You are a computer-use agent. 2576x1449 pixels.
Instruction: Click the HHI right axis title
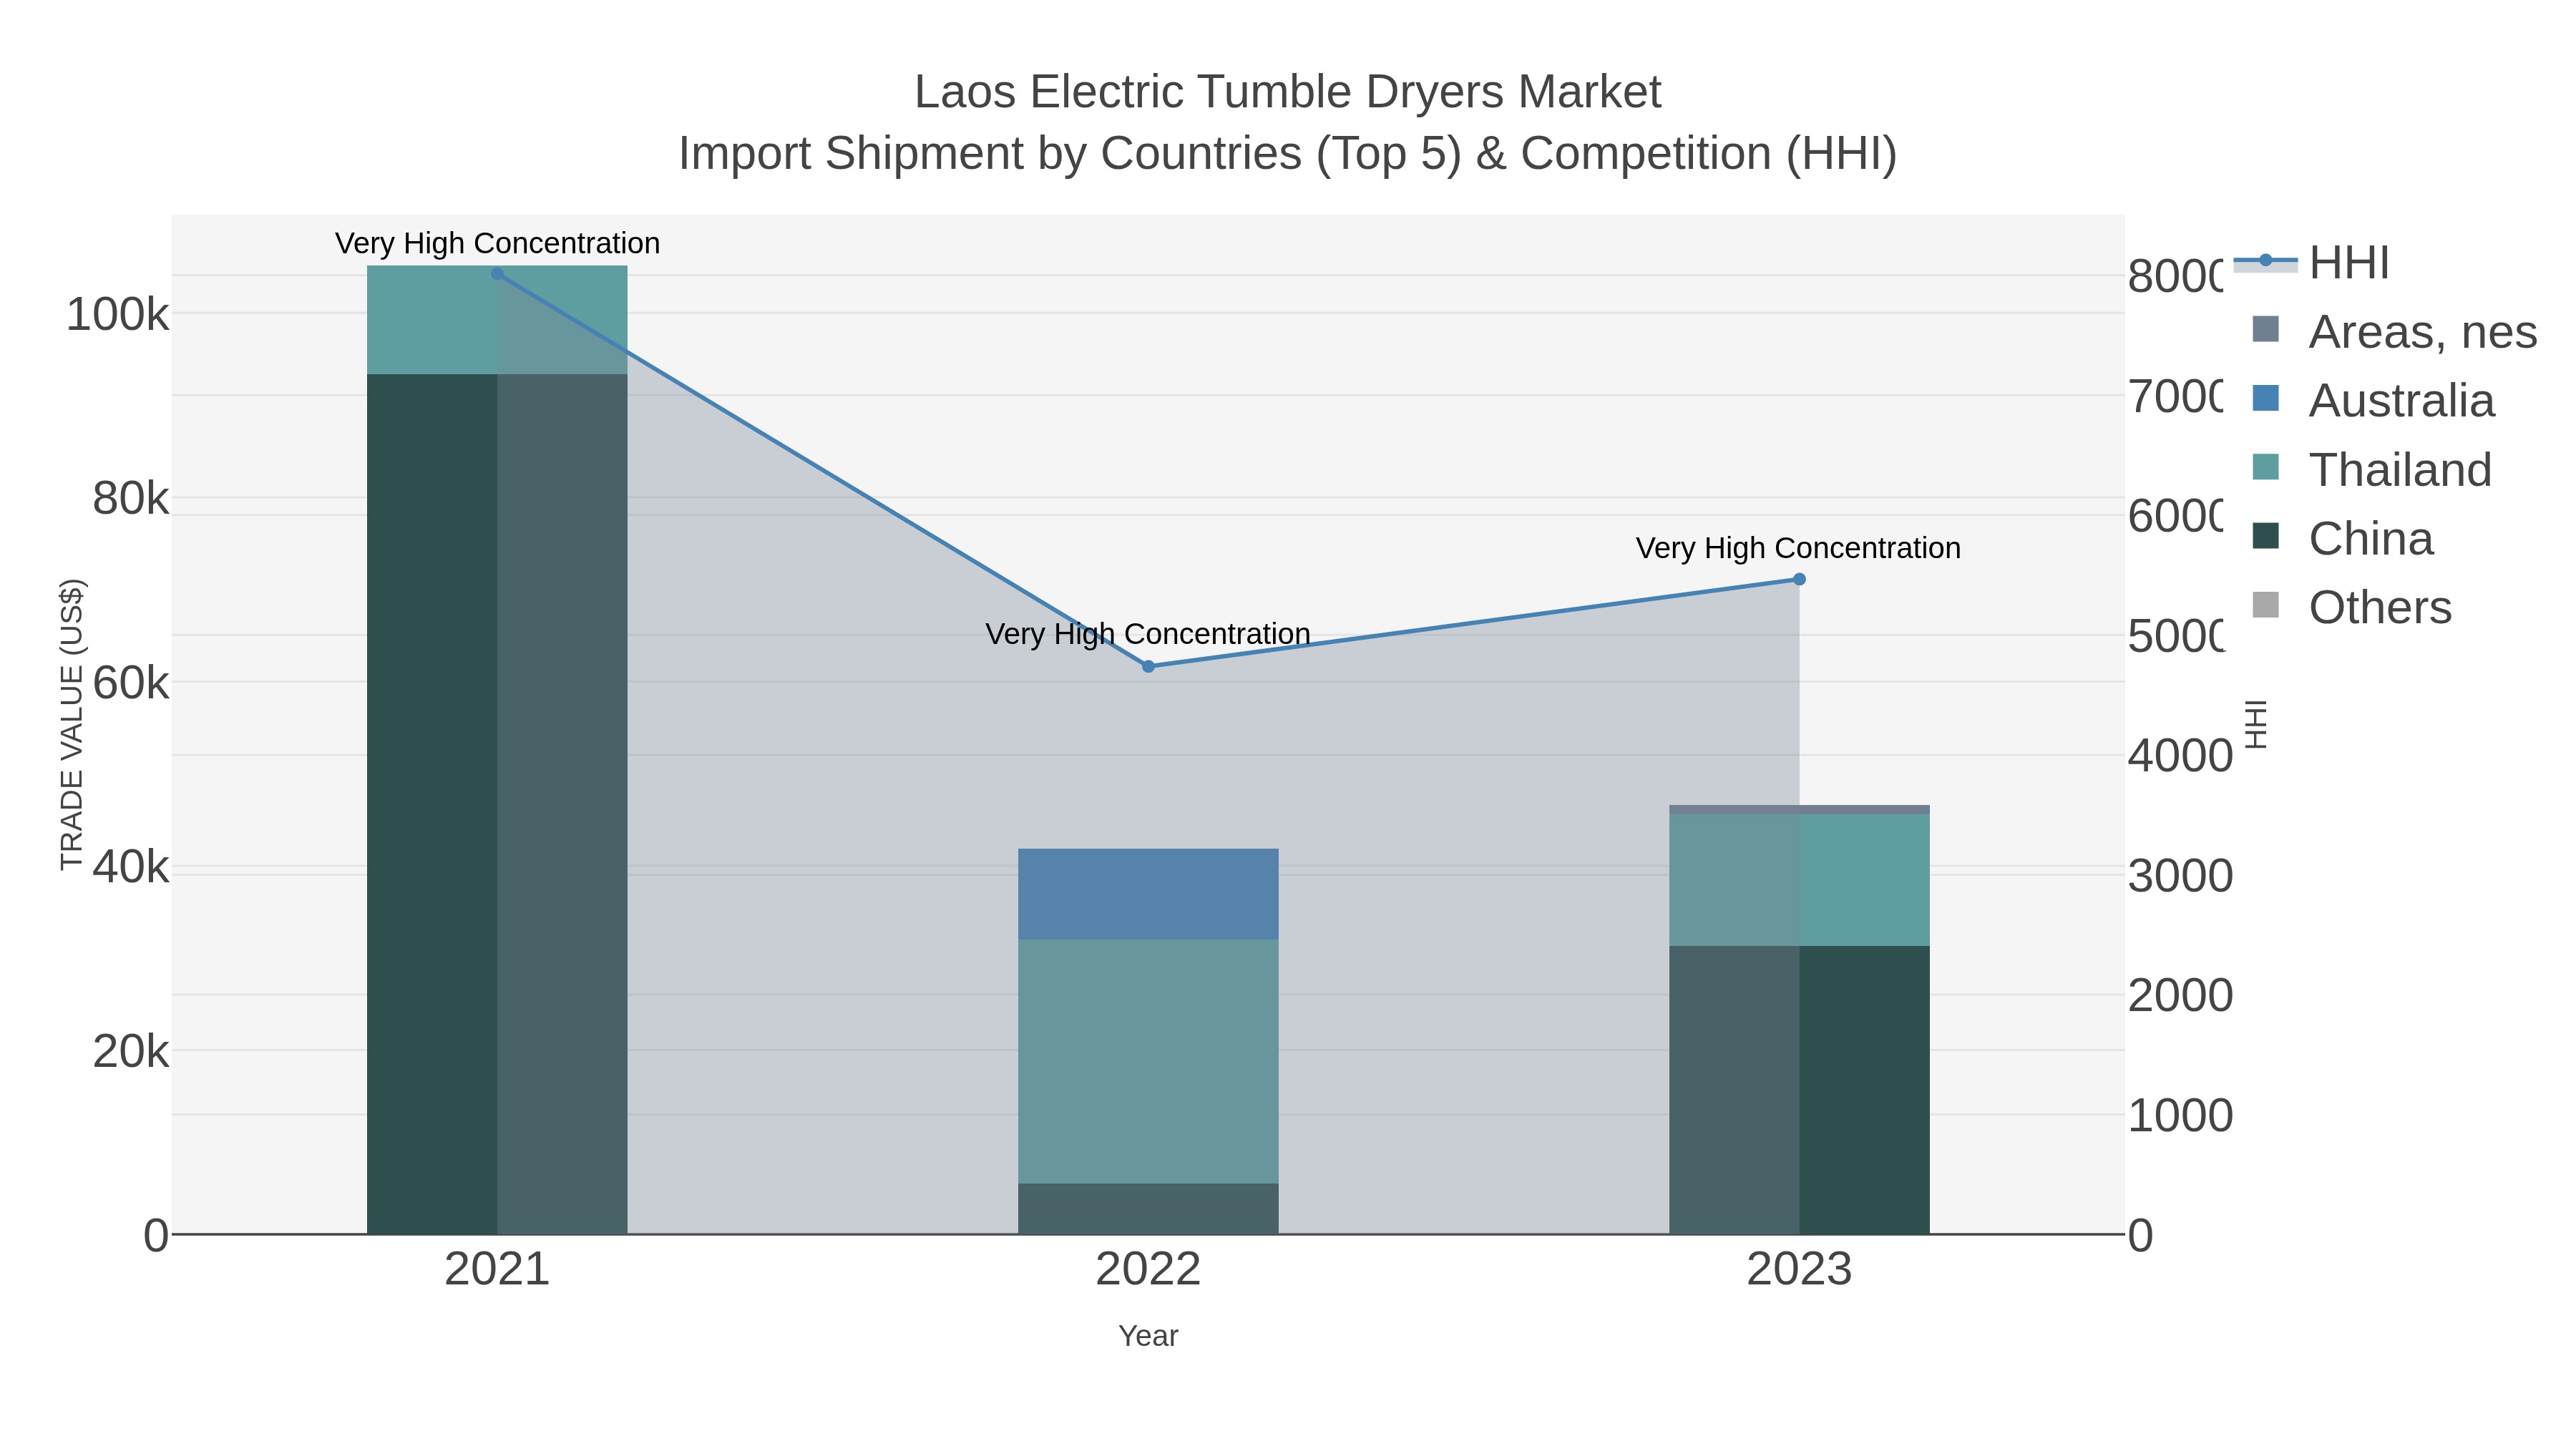pyautogui.click(x=2257, y=724)
